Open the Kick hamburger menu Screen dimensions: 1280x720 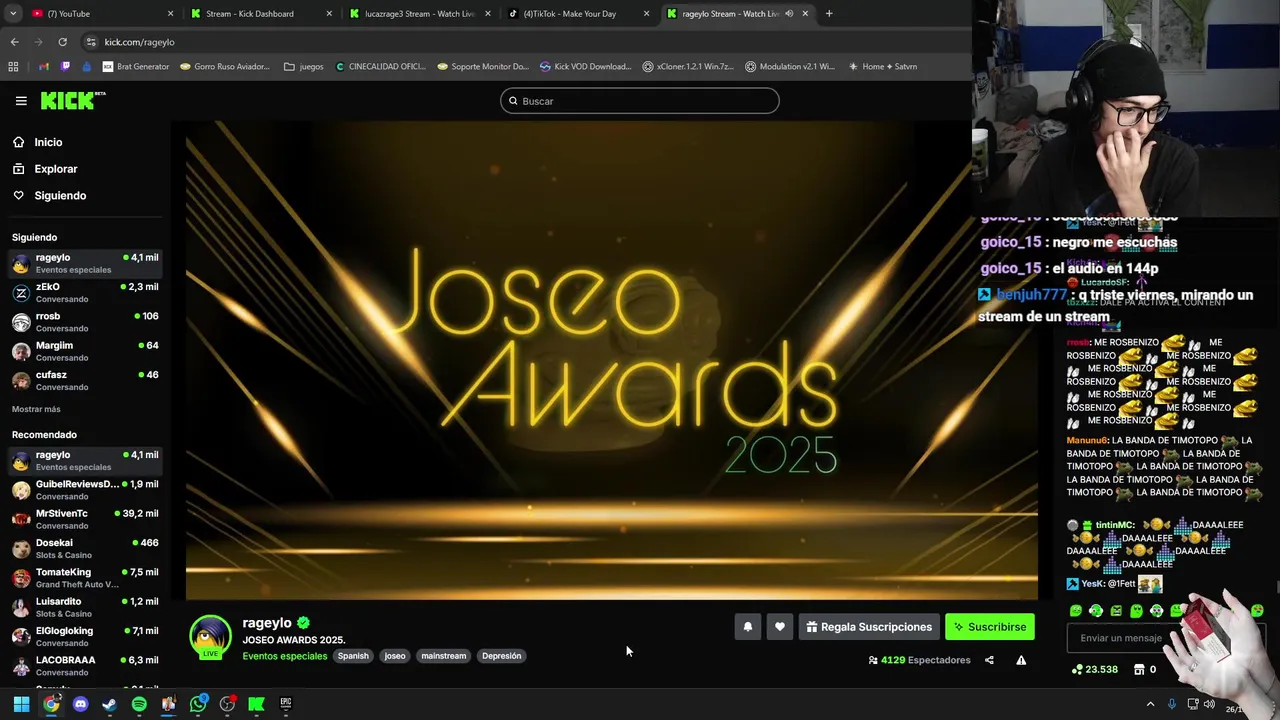coord(21,101)
